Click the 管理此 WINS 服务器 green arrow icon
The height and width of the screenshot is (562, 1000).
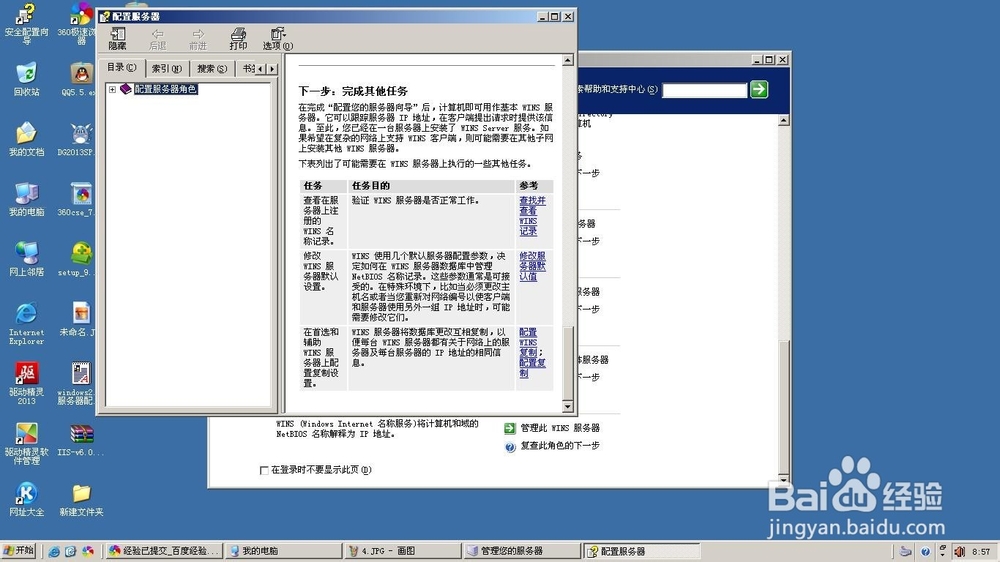(x=510, y=428)
